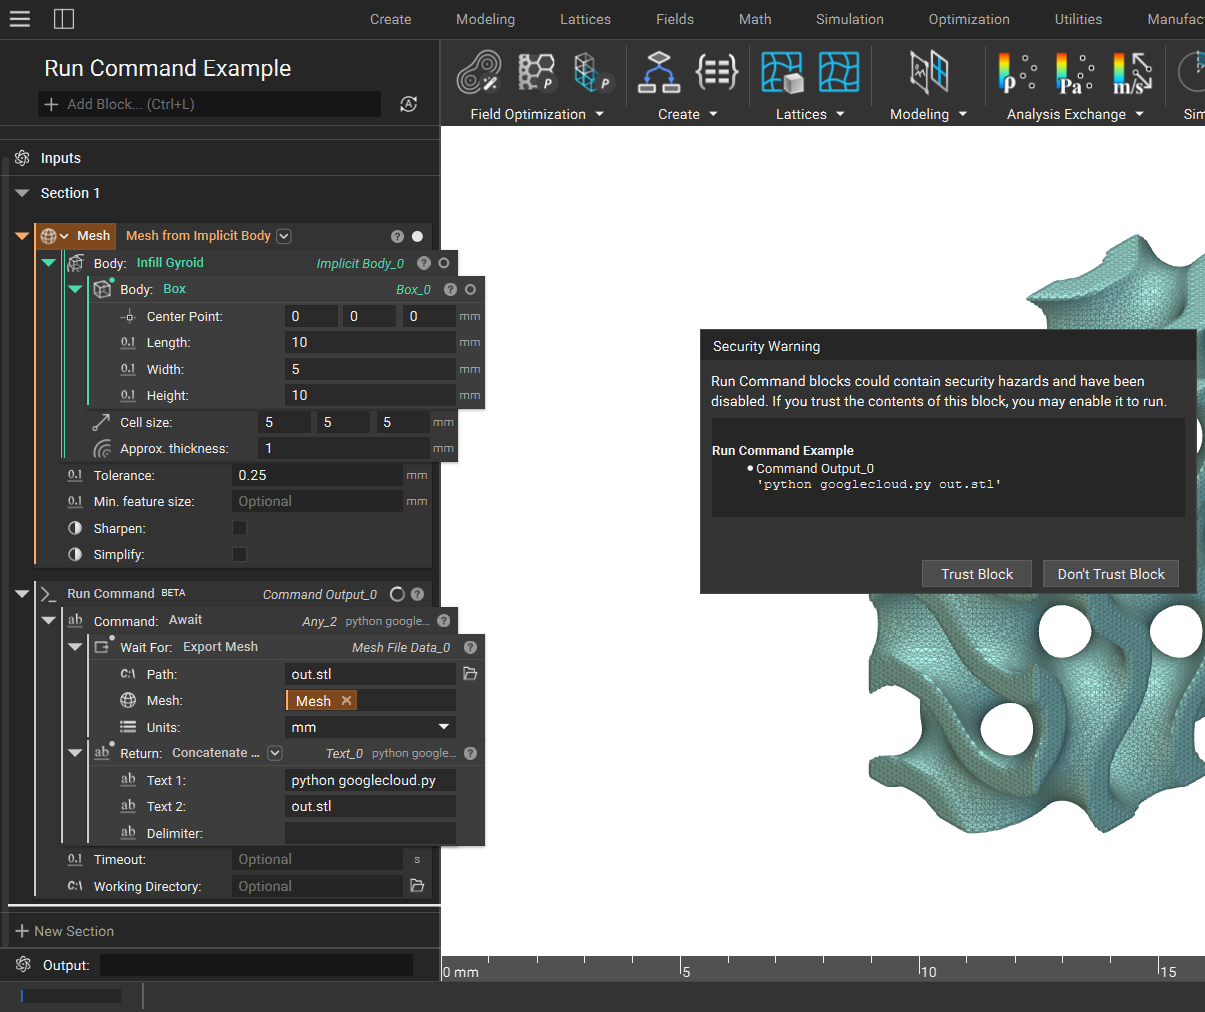Click the Pa pressure analysis exchange icon
The height and width of the screenshot is (1012, 1205).
click(1075, 73)
